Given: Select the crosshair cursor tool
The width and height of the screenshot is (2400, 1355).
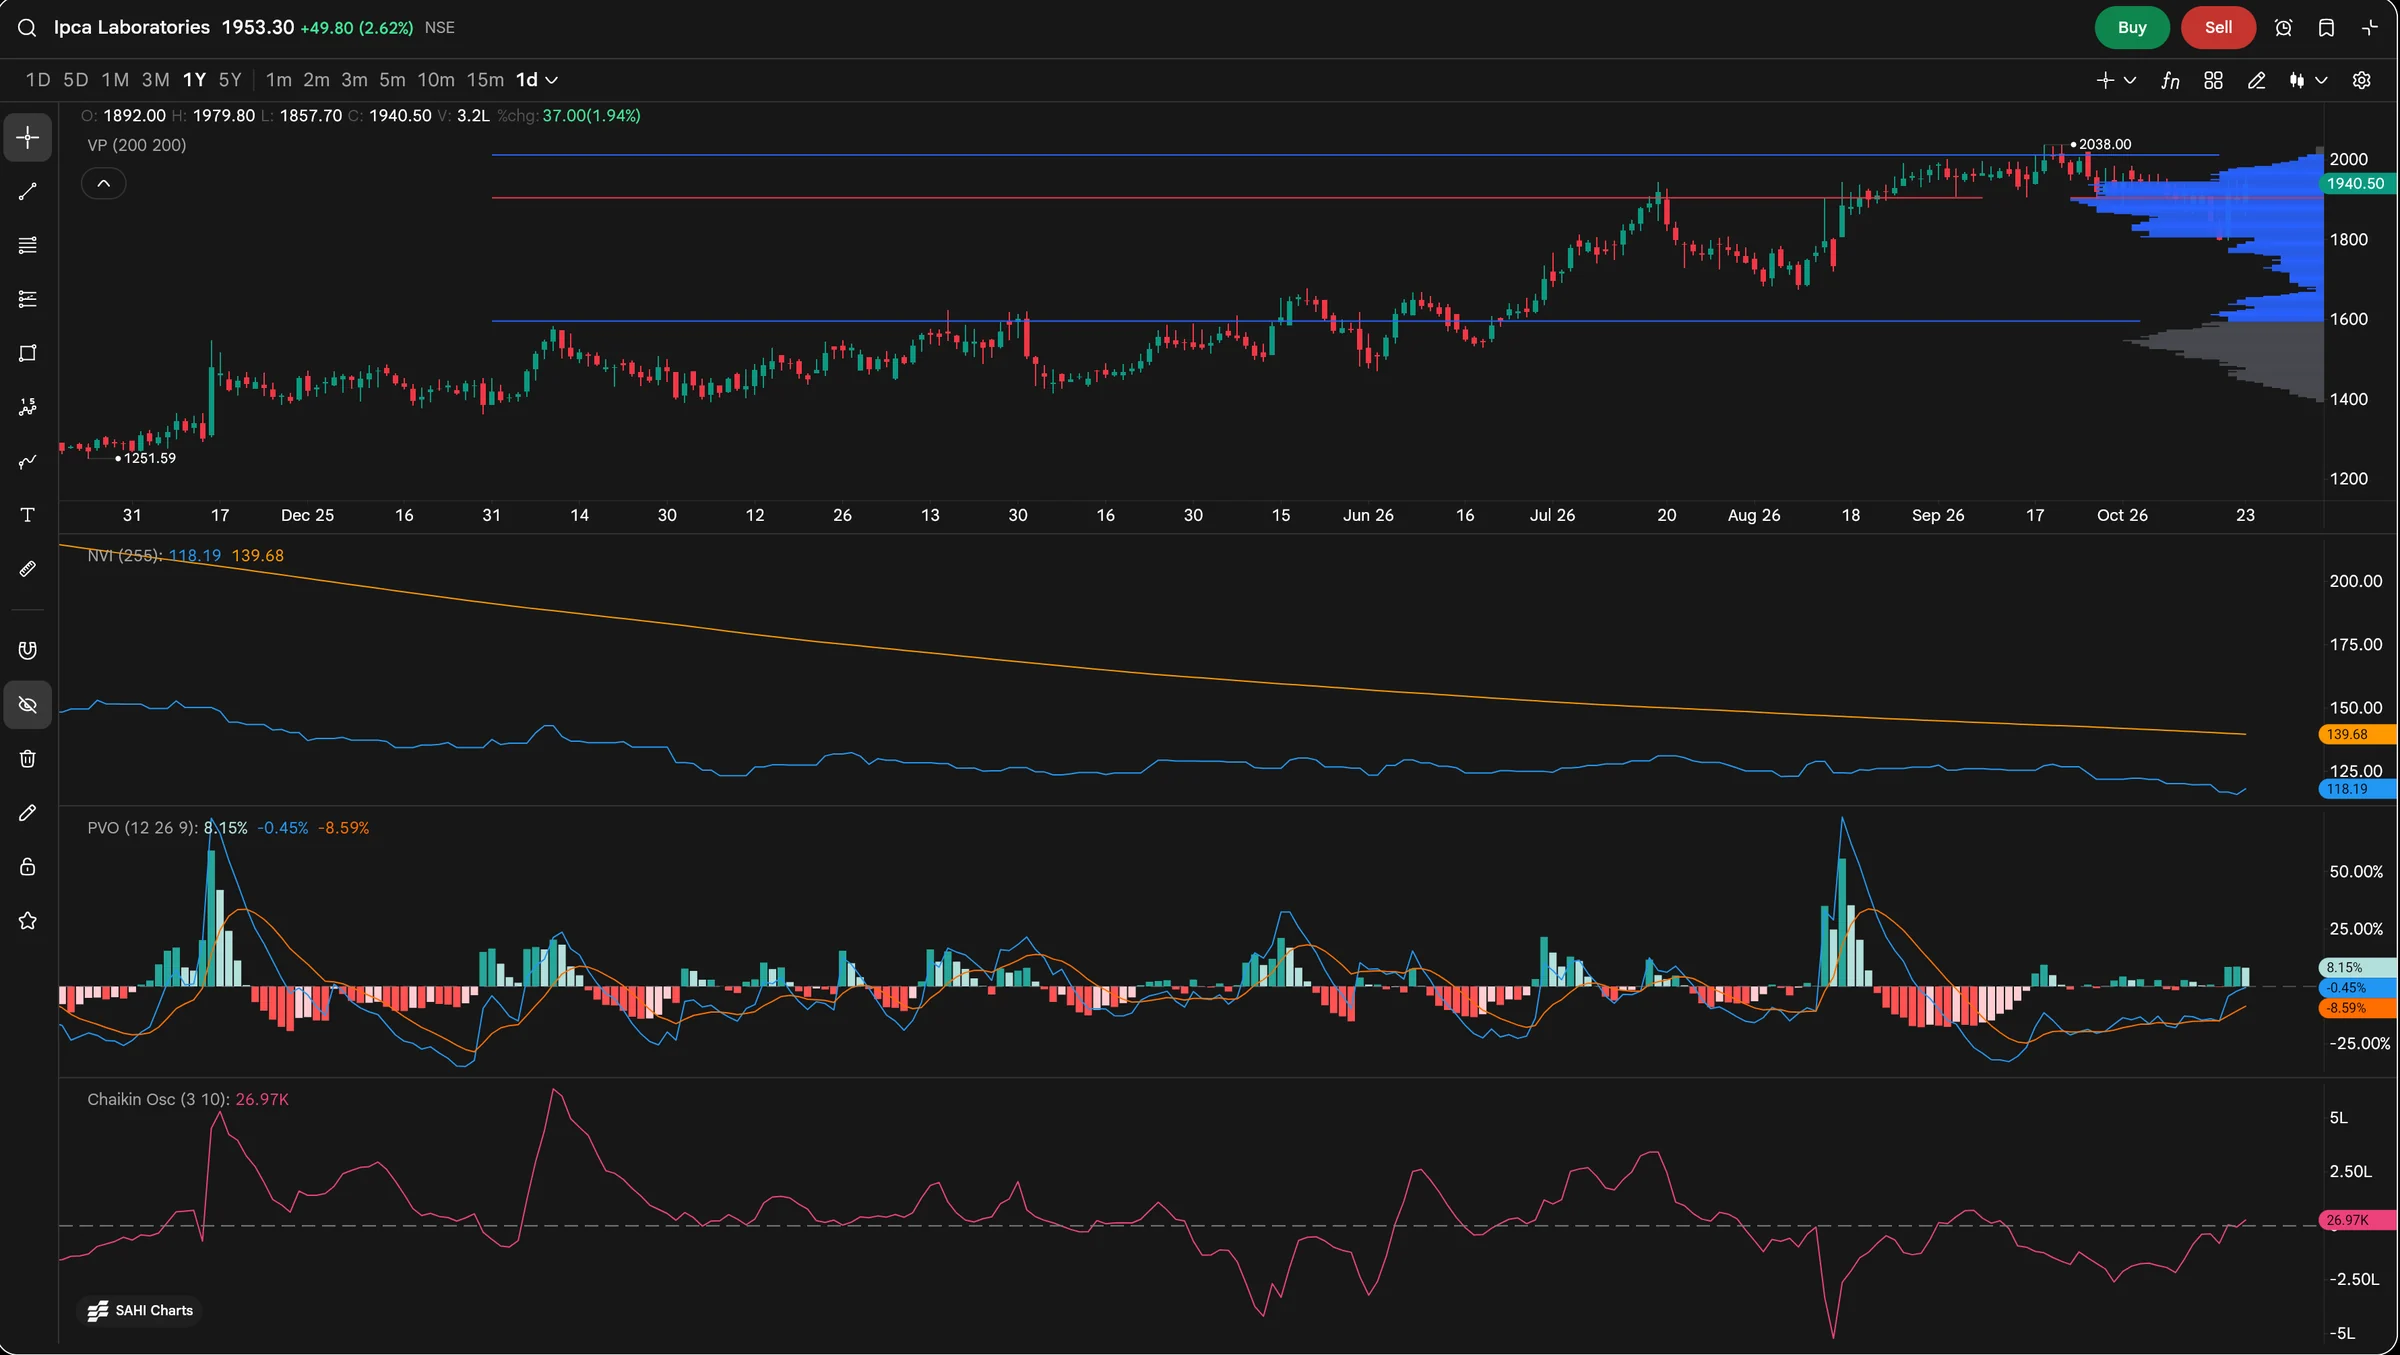Looking at the screenshot, I should (28, 137).
